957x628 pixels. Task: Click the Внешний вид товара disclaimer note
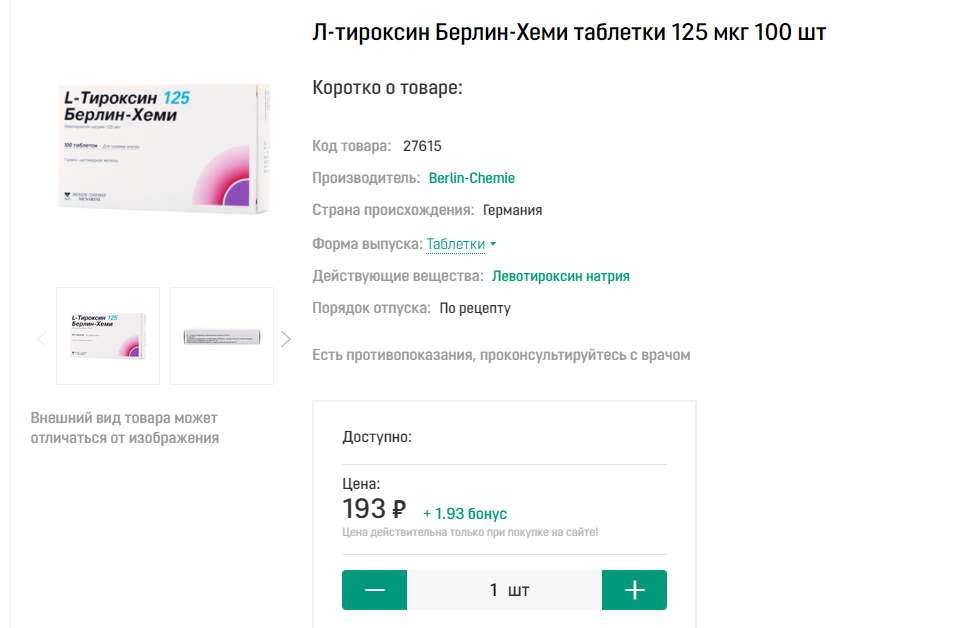pos(124,428)
